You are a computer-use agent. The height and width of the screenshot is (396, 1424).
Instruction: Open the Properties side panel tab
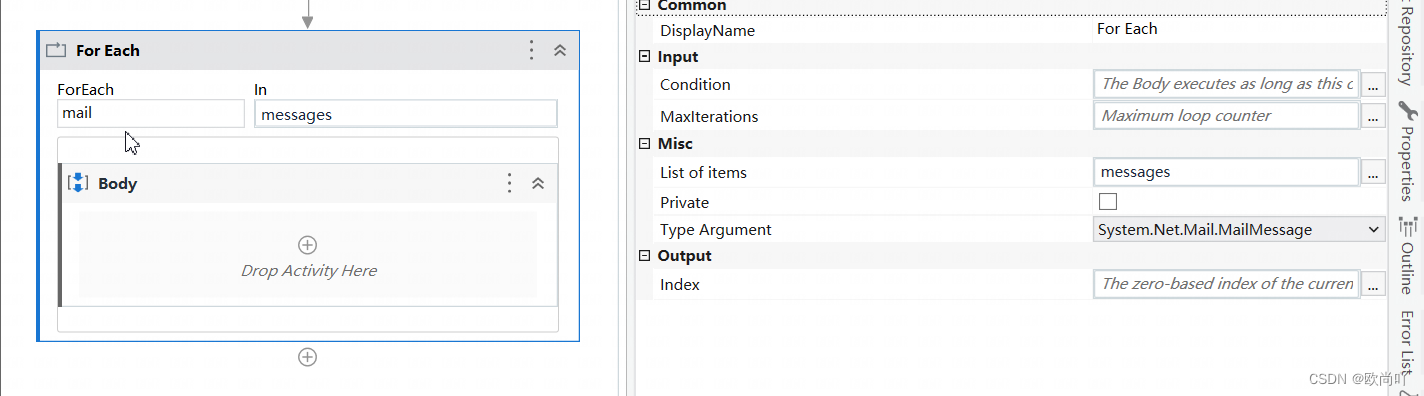tap(1406, 150)
